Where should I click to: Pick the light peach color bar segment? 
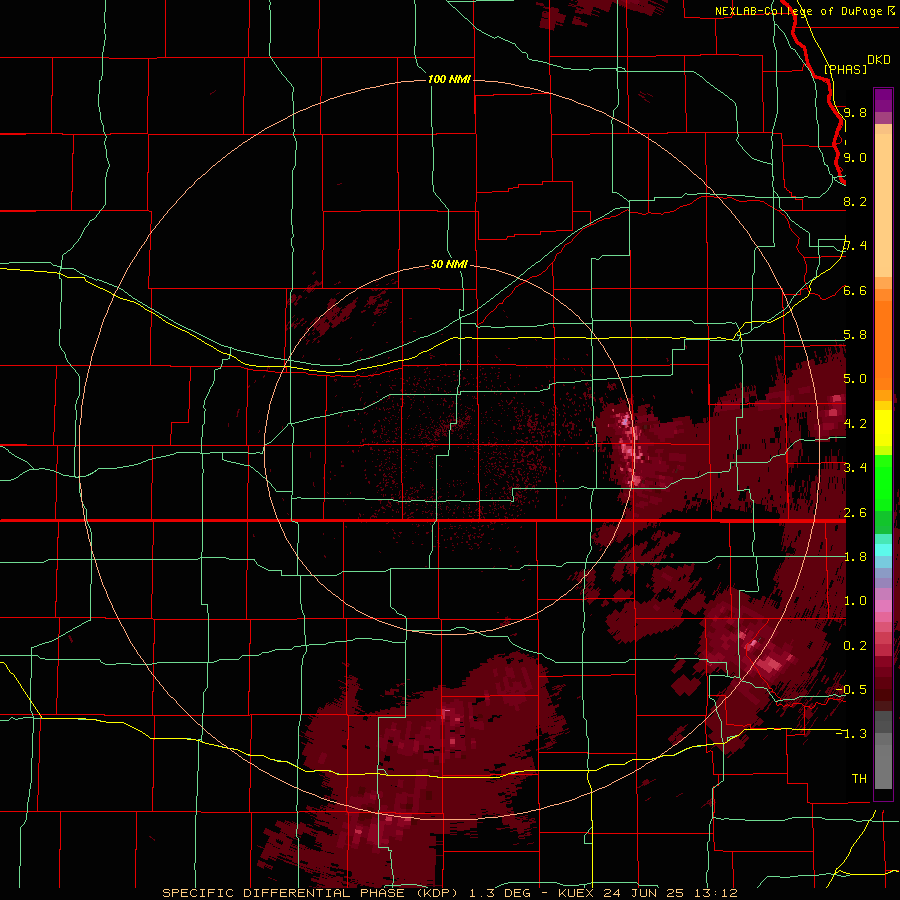[x=883, y=207]
